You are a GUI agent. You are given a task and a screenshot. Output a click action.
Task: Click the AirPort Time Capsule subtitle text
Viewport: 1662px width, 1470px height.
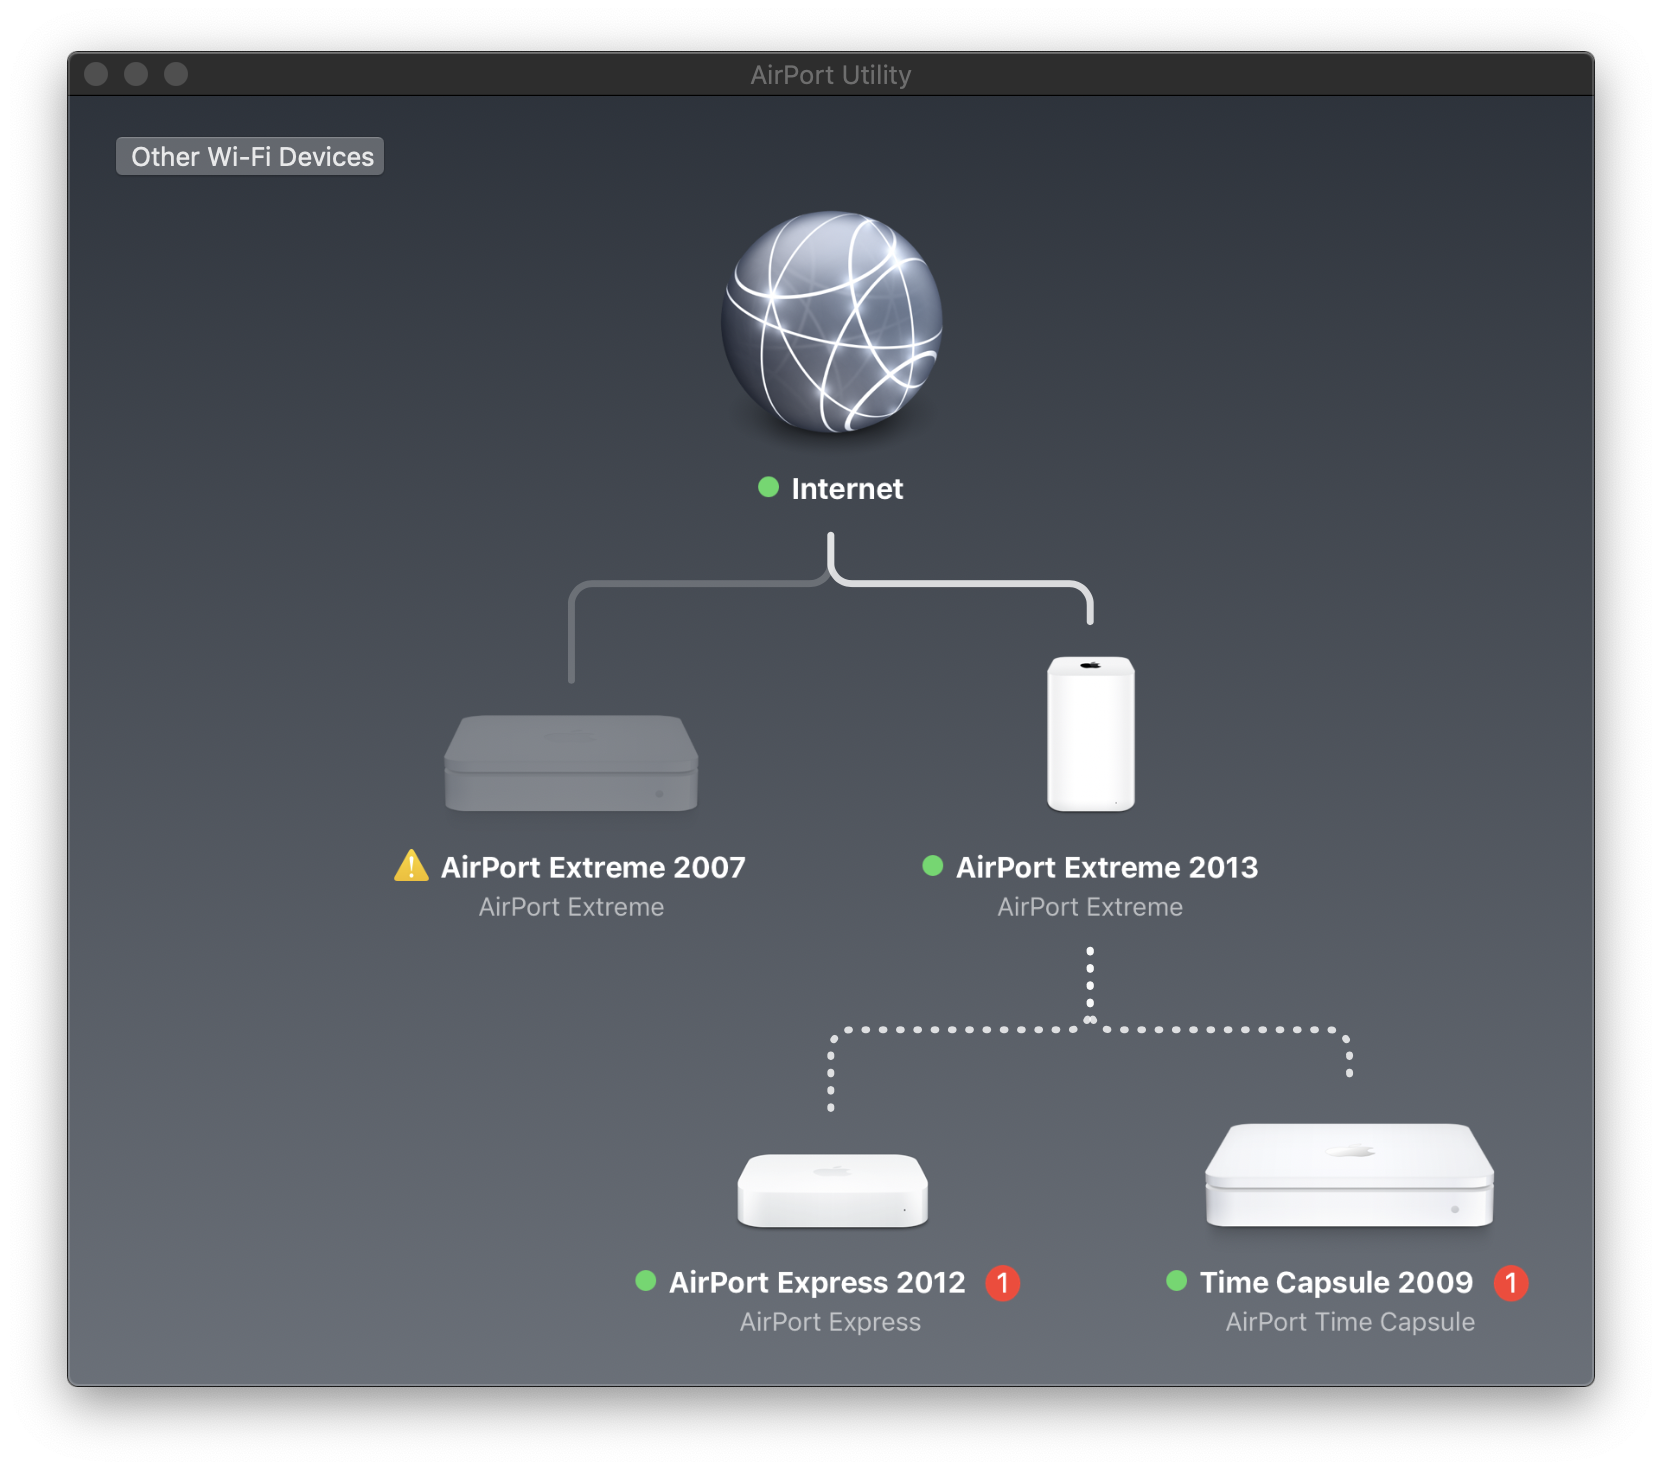click(1350, 1322)
